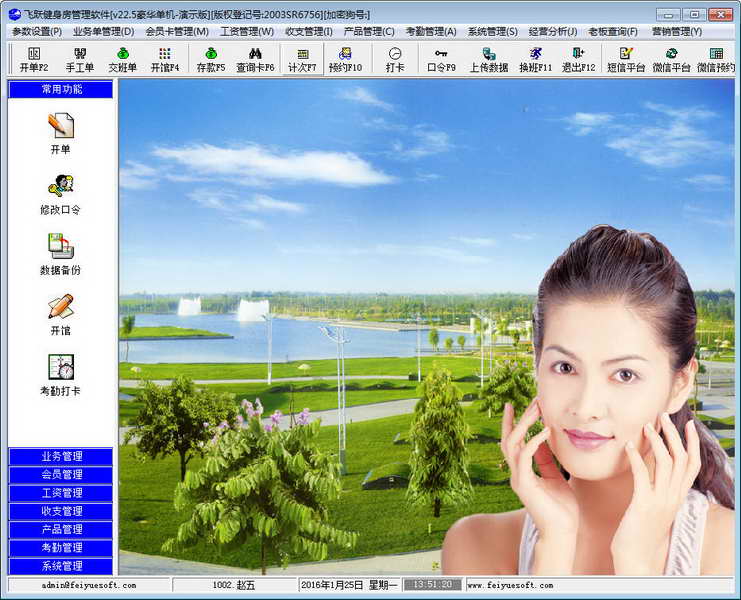741x600 pixels.
Task: Click 考勤打卡 attendance icon in sidebar
Action: pos(61,374)
